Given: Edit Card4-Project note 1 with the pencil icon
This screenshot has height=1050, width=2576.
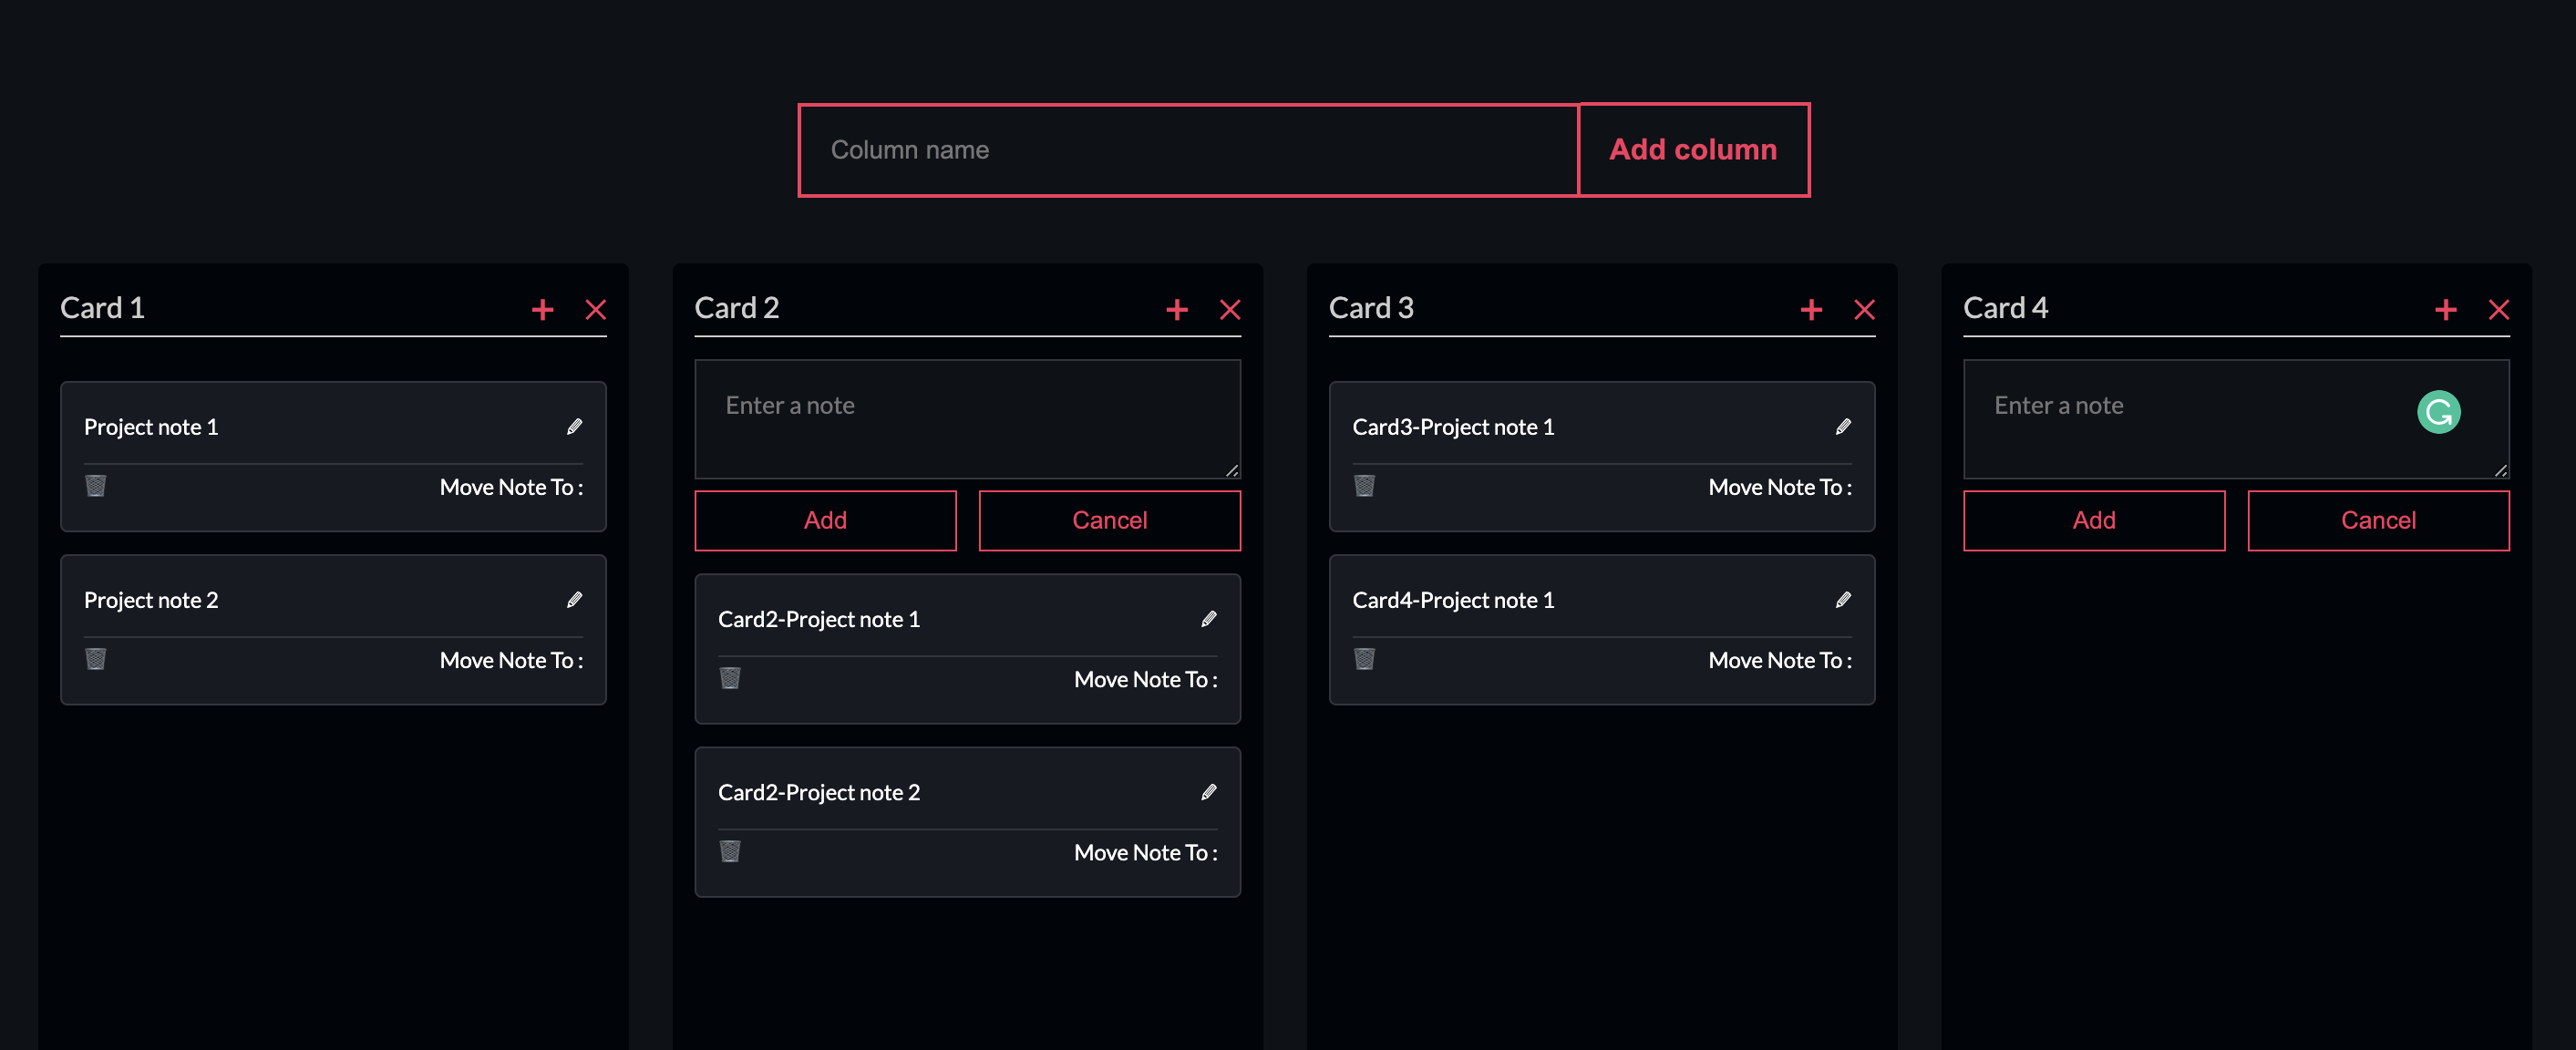Looking at the screenshot, I should (1843, 599).
